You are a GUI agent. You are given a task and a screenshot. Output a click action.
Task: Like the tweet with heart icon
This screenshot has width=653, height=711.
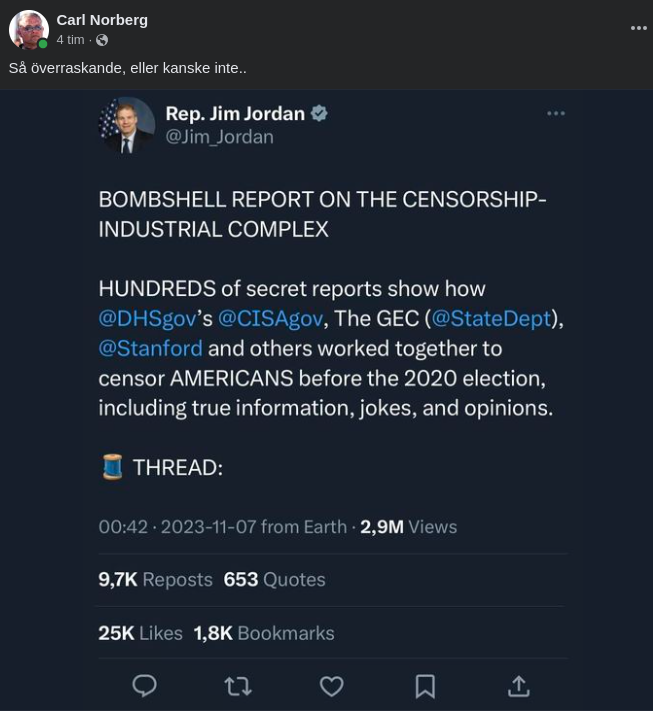(331, 686)
